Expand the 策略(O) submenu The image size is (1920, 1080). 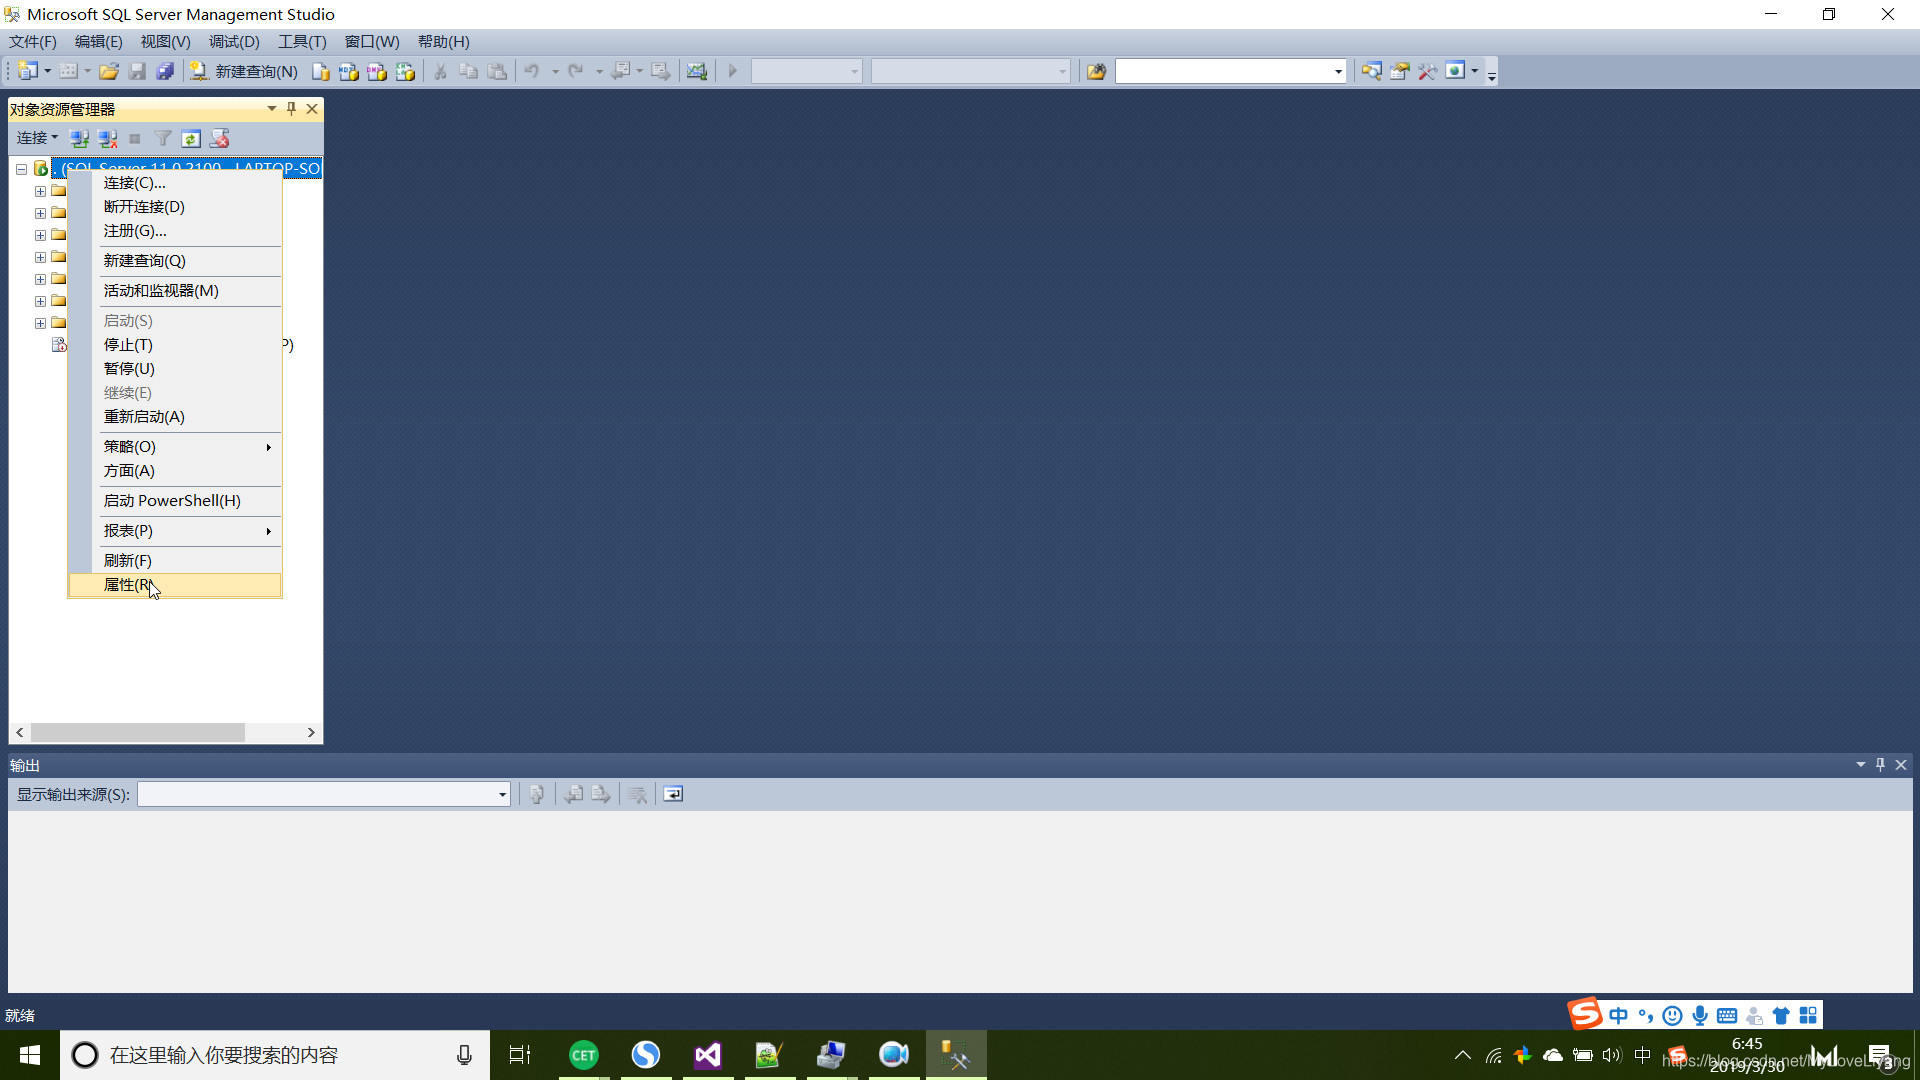174,447
